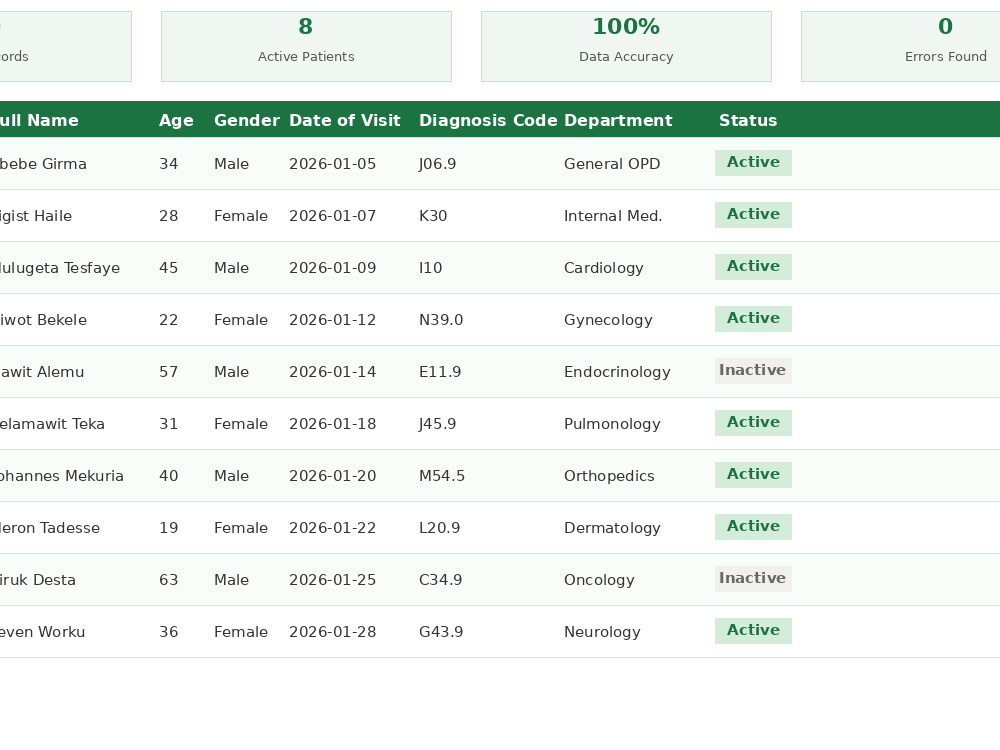This screenshot has width=1000, height=750.
Task: Click visit date 2026-01-14
Action: 332,372
